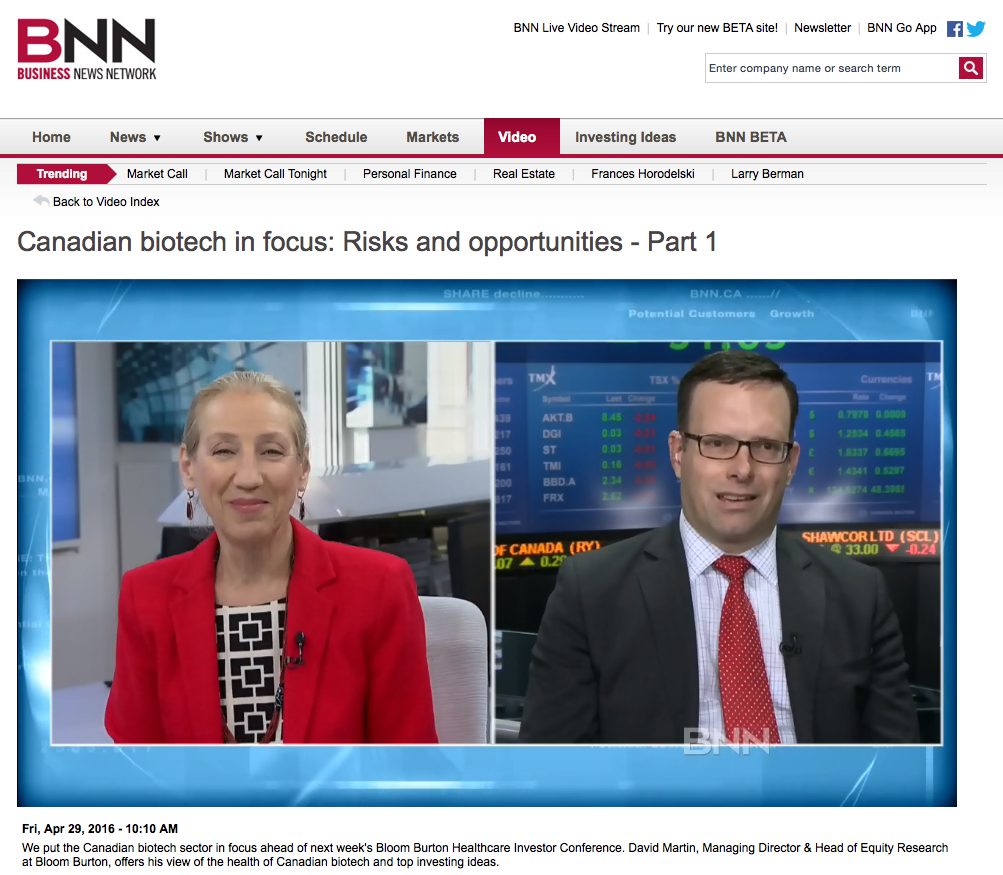Open trending topic Market Call Tonight
This screenshot has width=1003, height=875.
(x=275, y=174)
